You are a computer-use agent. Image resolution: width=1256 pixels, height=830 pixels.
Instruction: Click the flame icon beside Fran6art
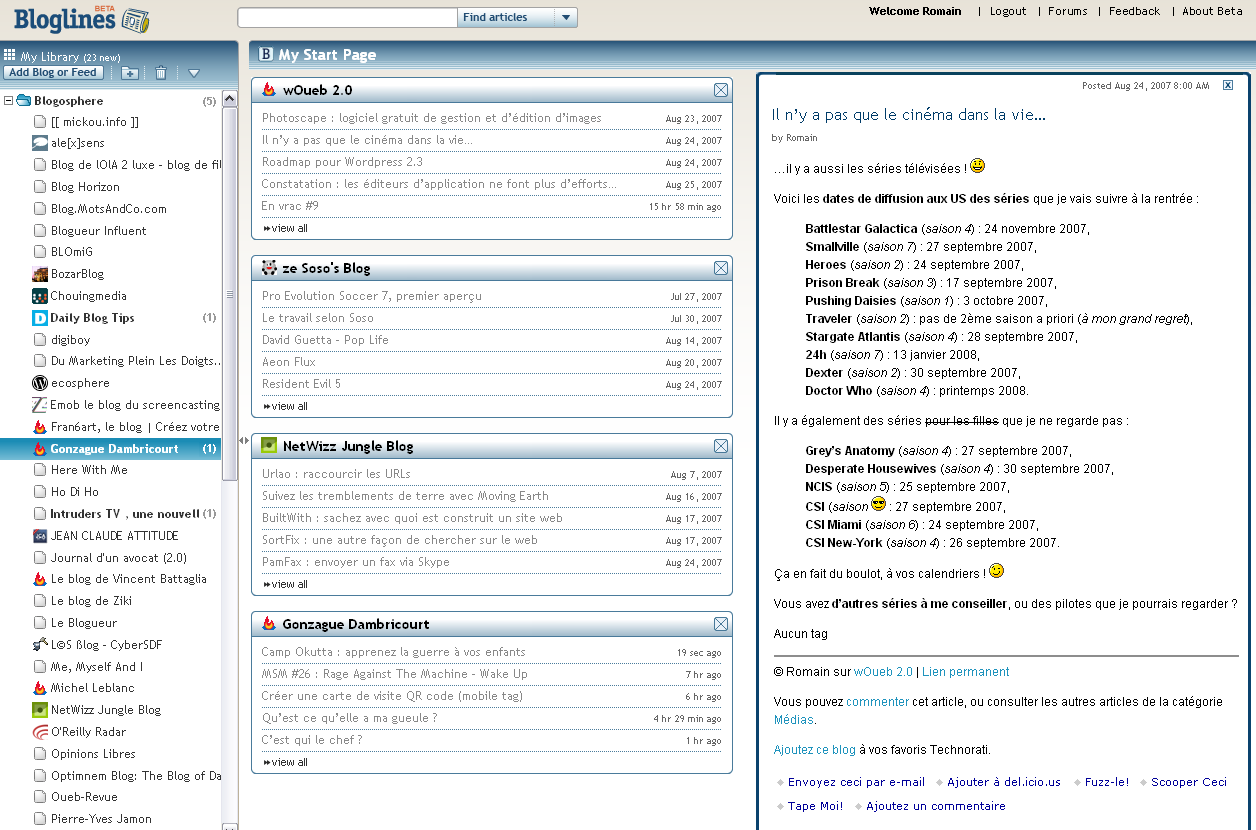[40, 427]
